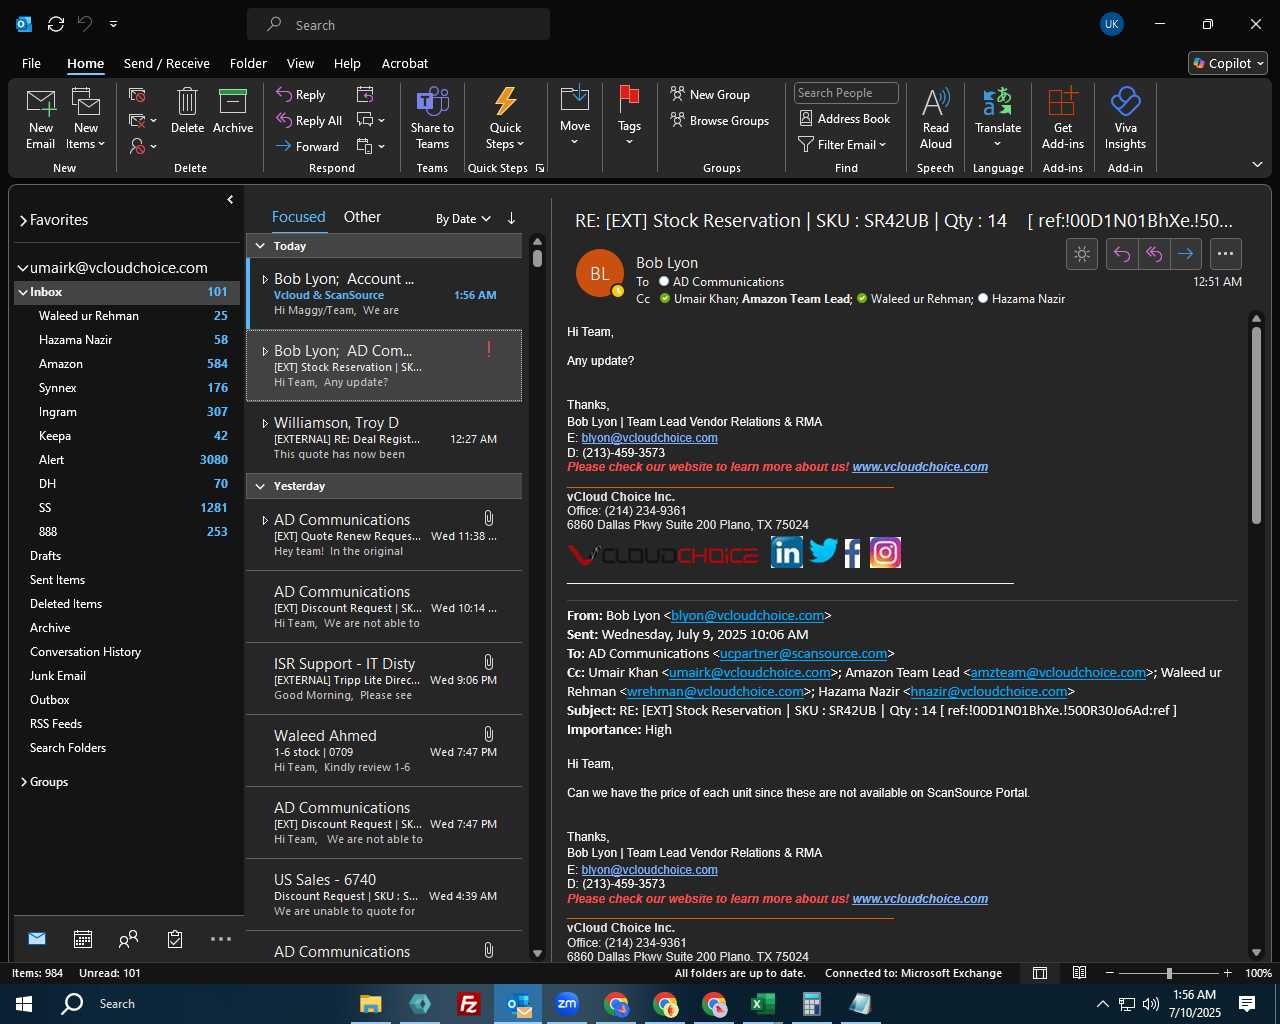
Task: Toggle dark background sun button in reading pane
Action: coord(1082,254)
